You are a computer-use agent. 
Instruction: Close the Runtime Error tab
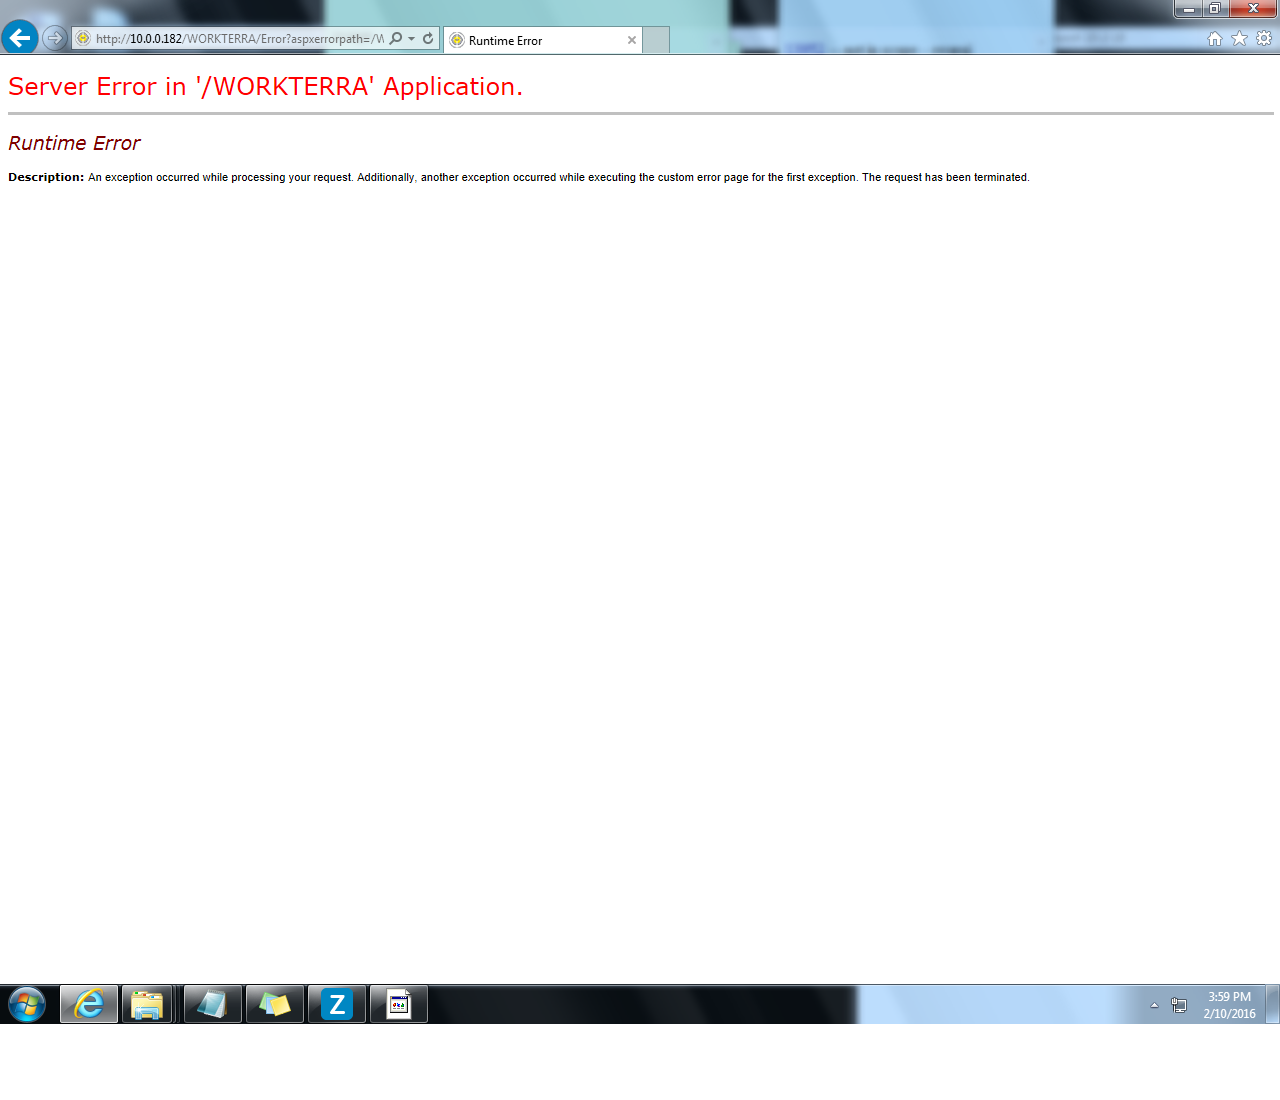[632, 41]
